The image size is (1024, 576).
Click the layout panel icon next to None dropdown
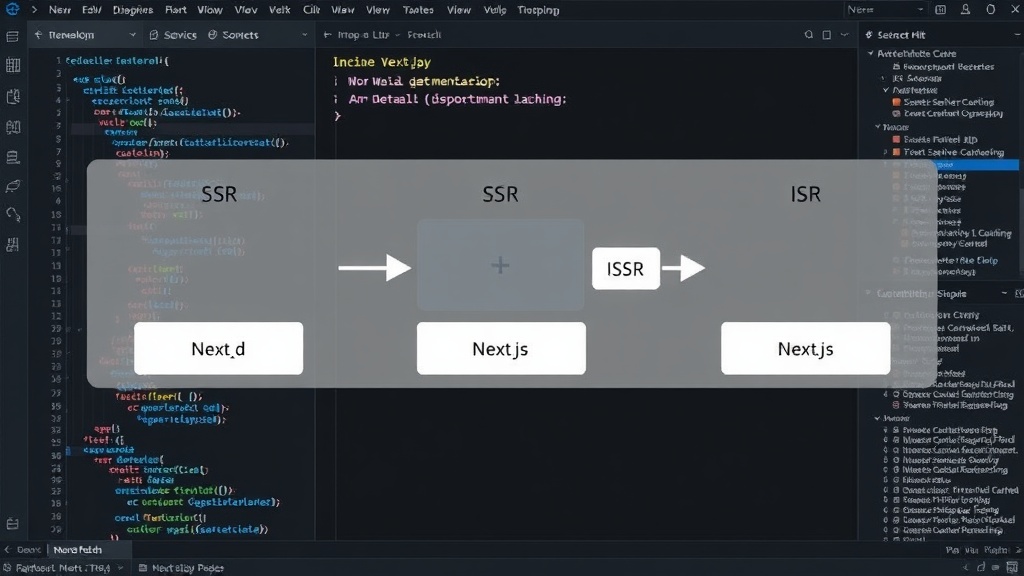(x=940, y=10)
